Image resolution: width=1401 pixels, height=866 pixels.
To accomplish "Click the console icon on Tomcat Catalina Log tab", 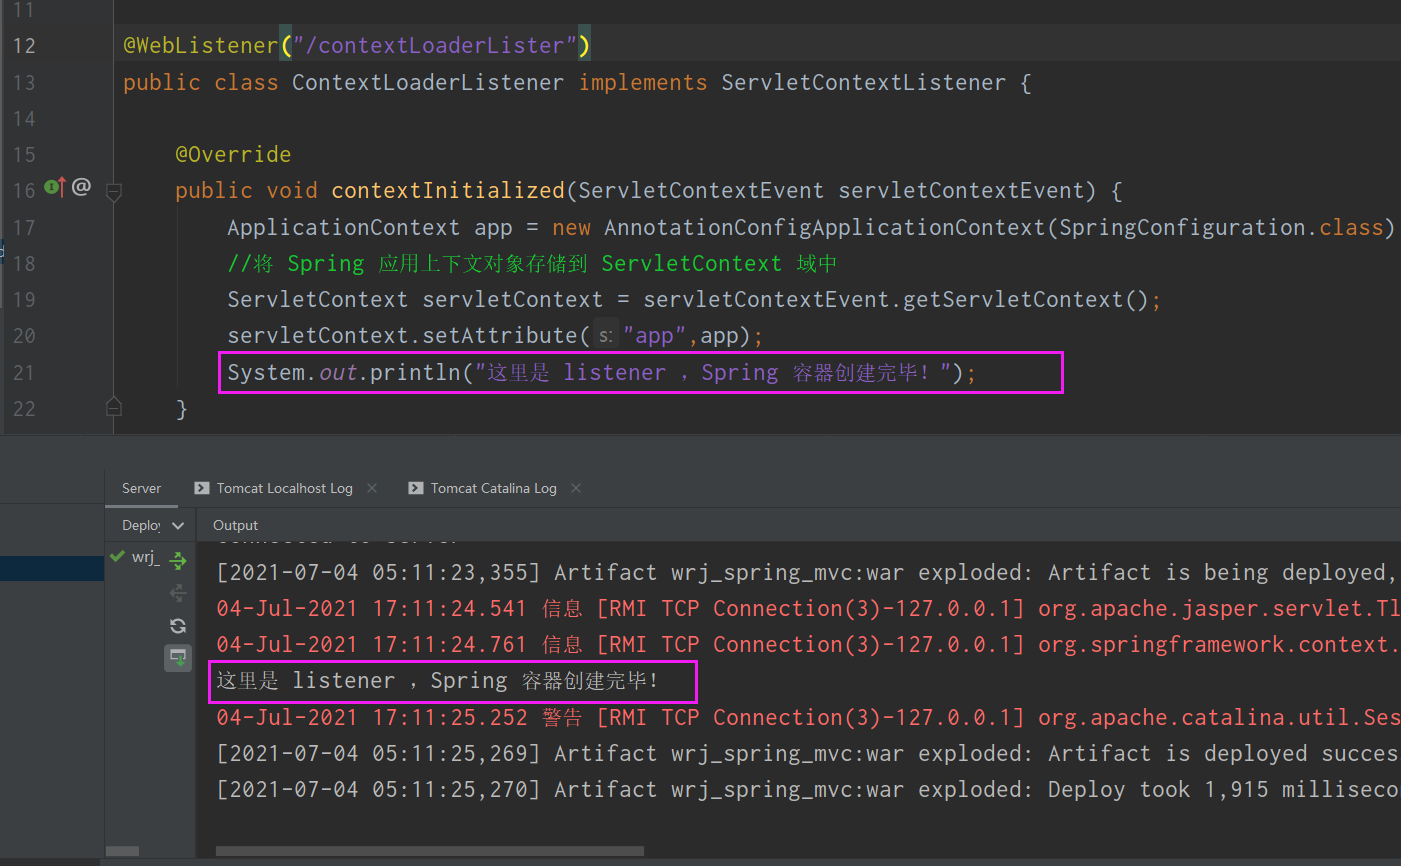I will pos(415,488).
